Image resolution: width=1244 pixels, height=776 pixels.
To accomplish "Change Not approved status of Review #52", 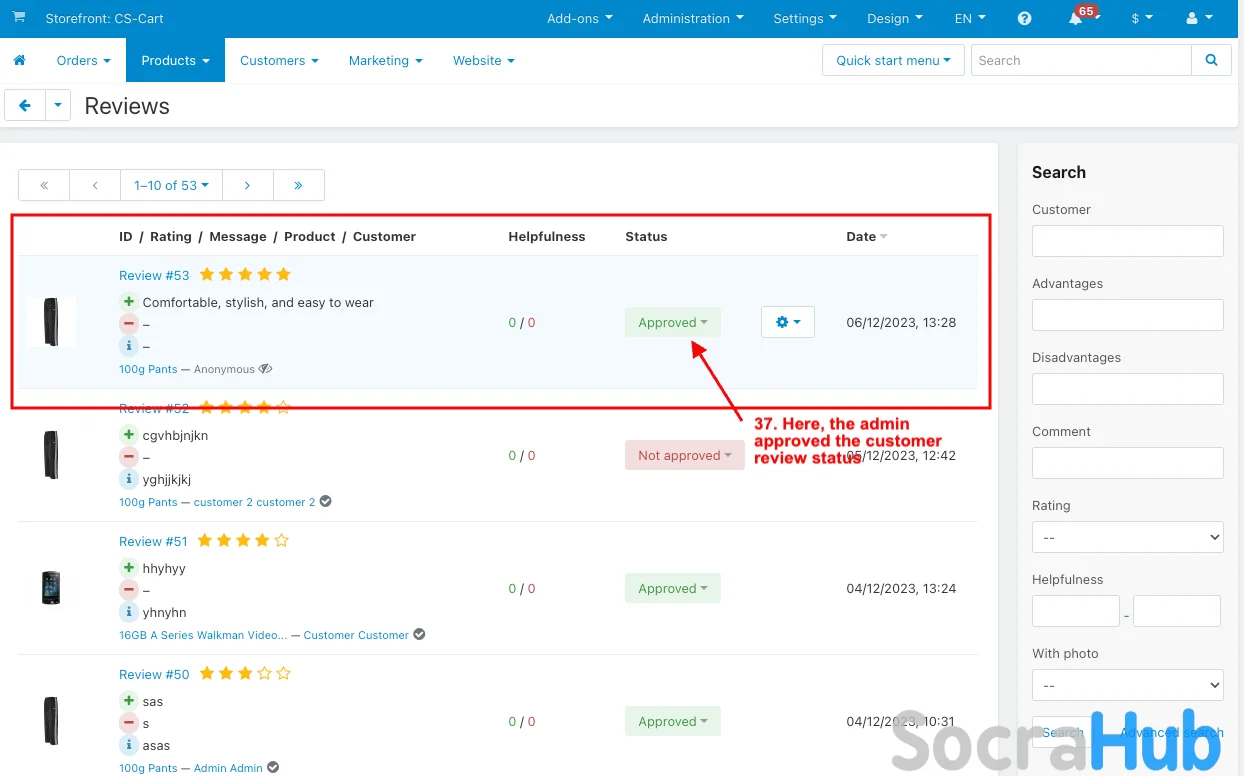I will point(684,455).
